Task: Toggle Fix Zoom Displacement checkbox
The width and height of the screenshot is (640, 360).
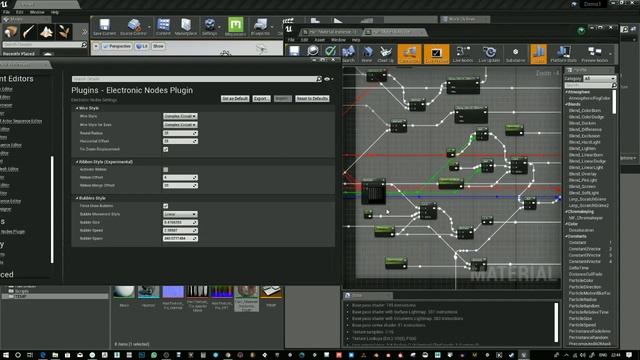Action: point(165,149)
